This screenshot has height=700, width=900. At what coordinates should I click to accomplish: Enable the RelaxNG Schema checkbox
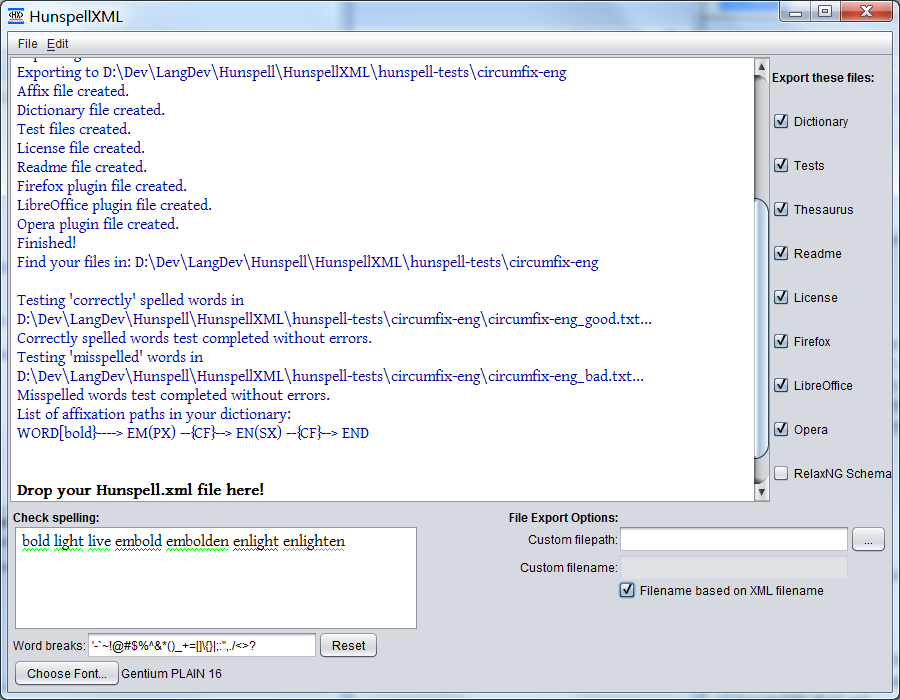tap(781, 473)
